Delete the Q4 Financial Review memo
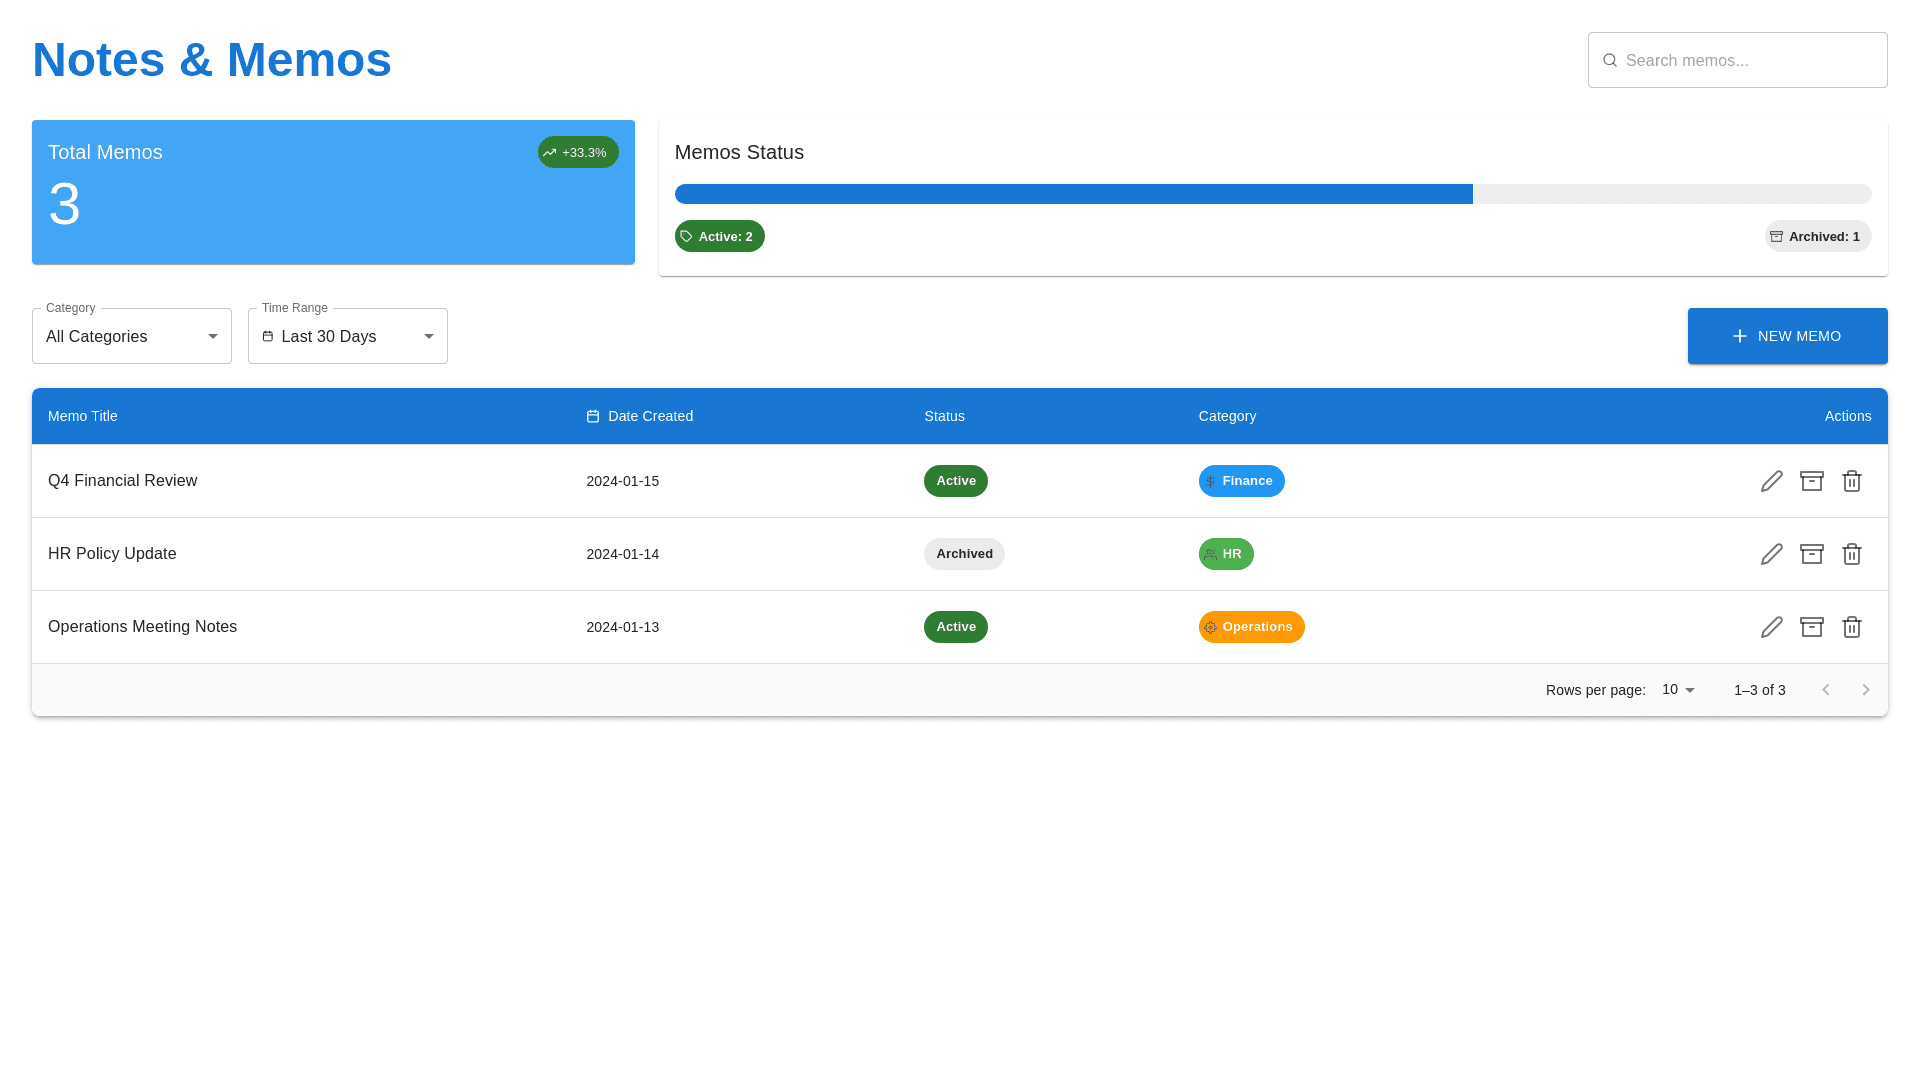Screen dimensions: 1920x1080 1851,481
